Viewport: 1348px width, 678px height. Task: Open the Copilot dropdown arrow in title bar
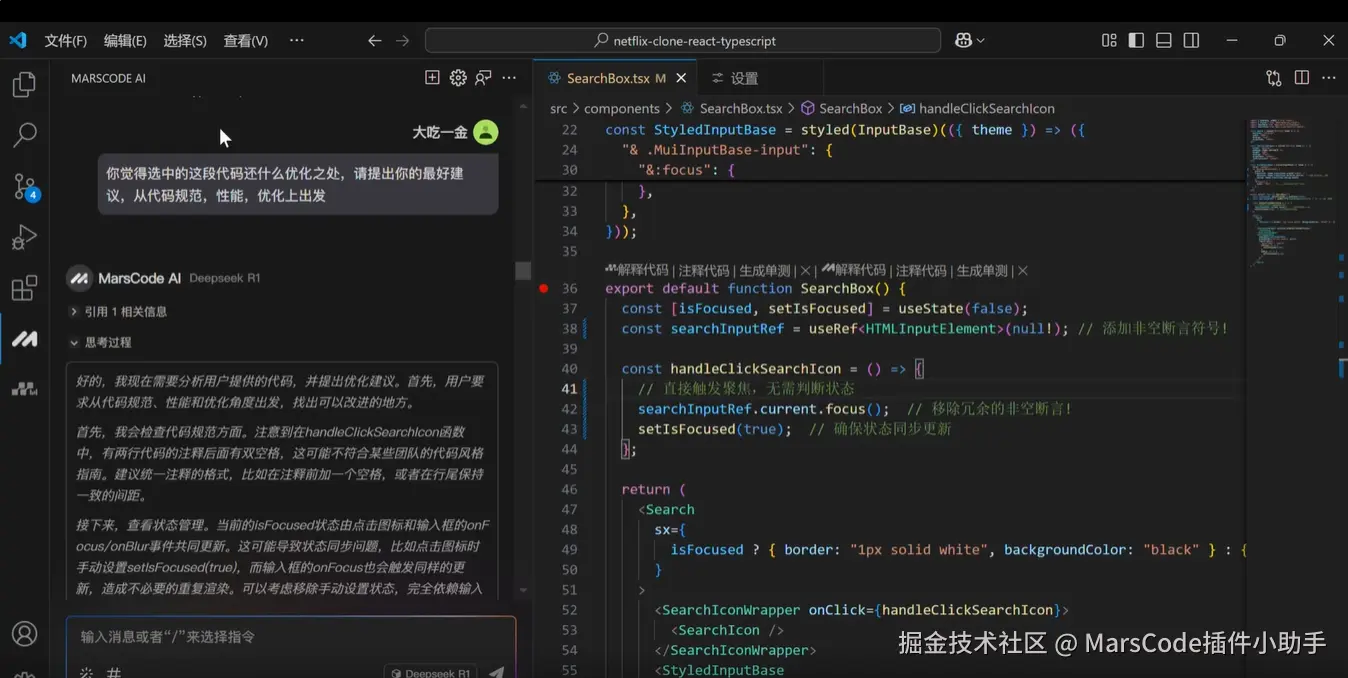pos(981,41)
